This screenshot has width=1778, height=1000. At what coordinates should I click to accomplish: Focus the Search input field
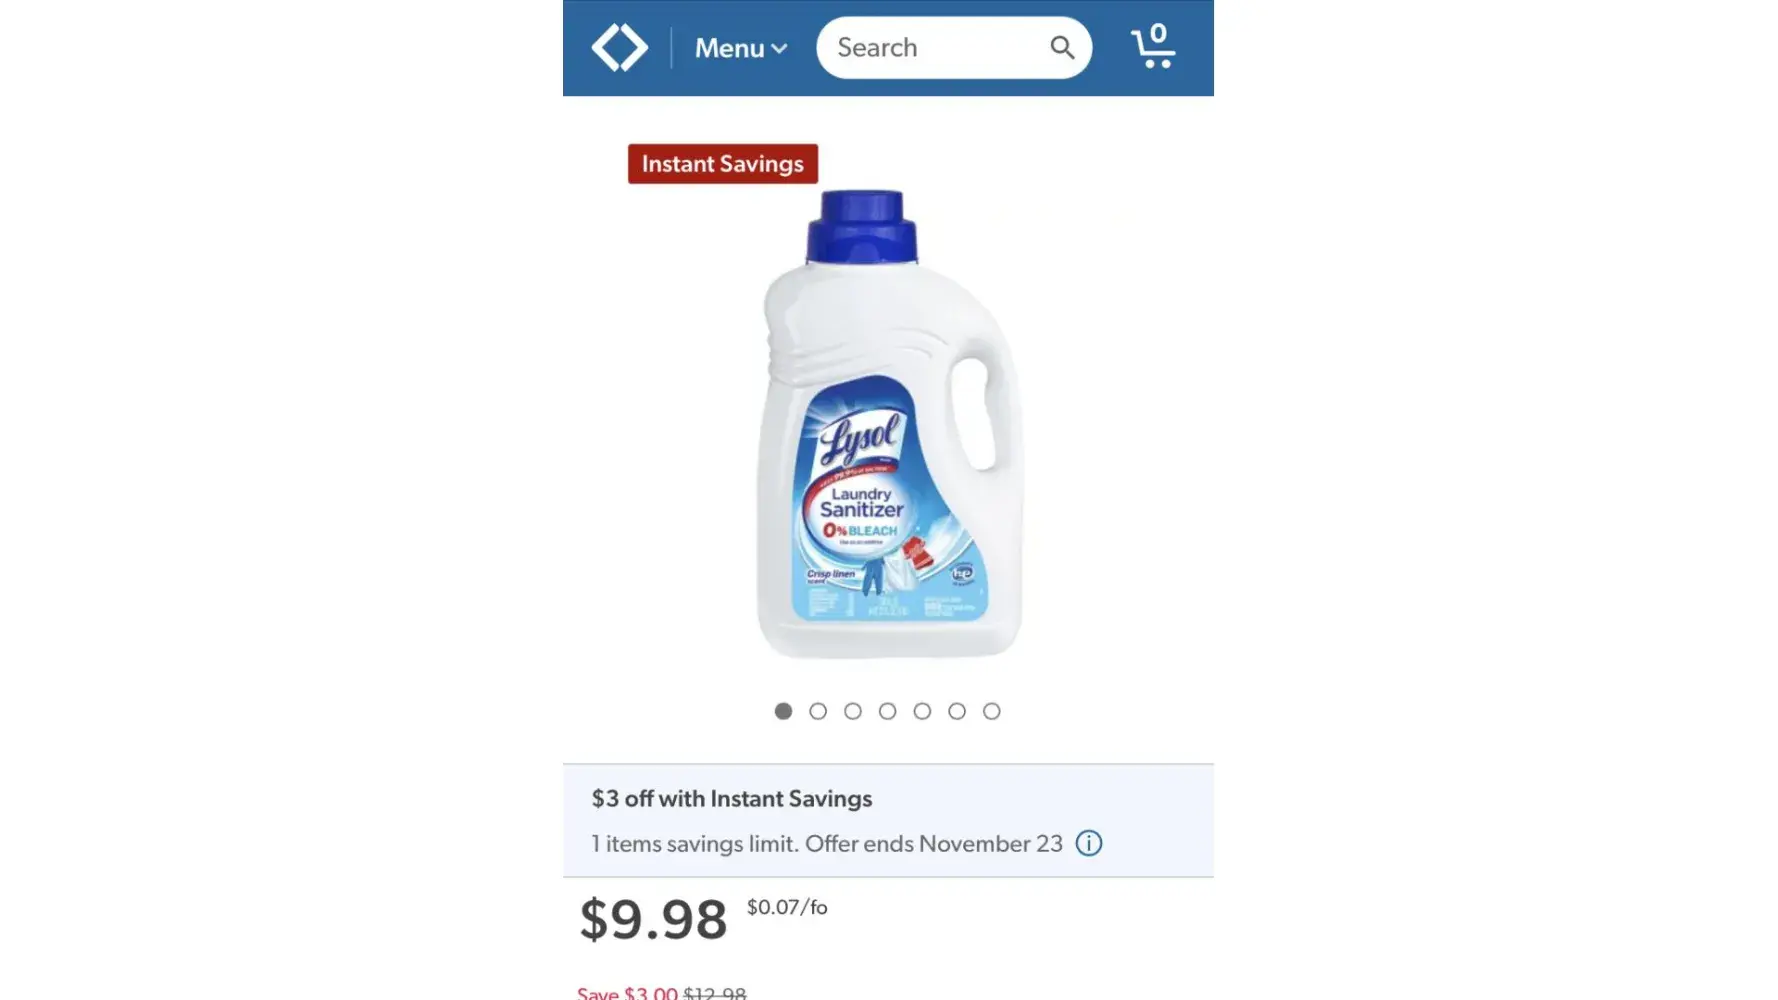click(x=930, y=48)
